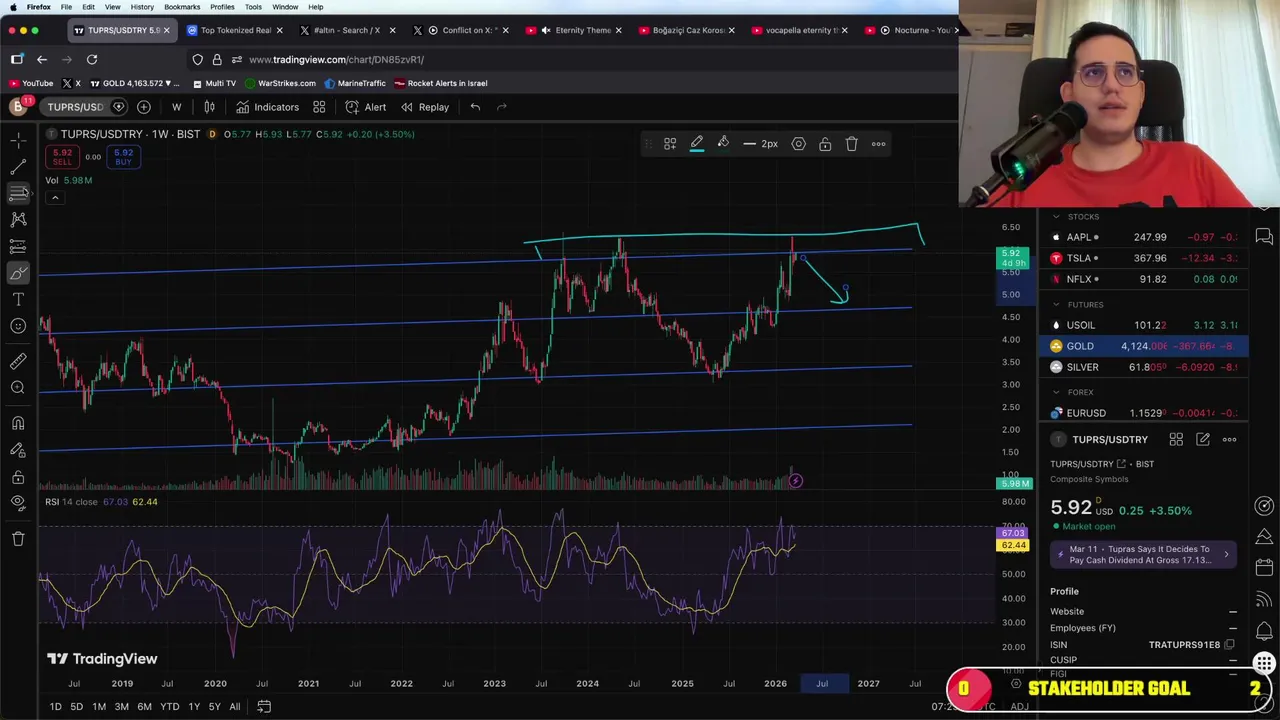1280x720 pixels.
Task: Toggle hide all drawings eye icon
Action: 18,503
